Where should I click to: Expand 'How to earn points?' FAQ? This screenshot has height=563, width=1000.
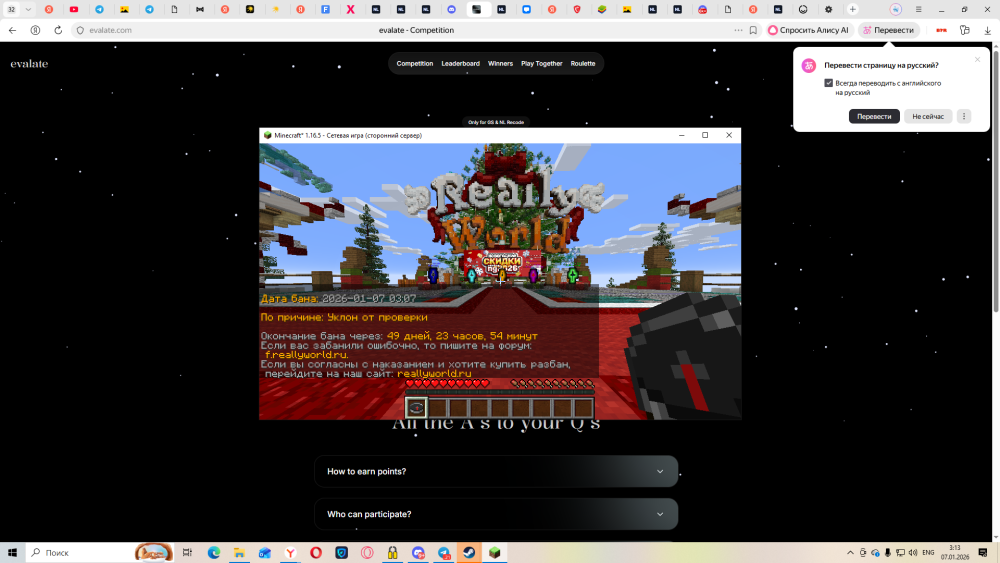coord(496,471)
